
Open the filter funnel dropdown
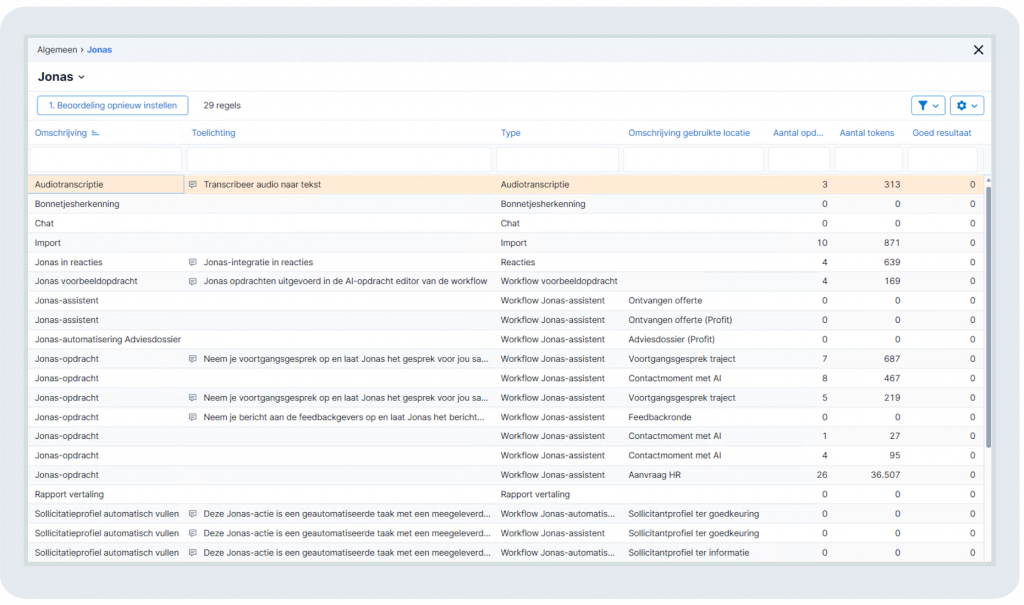[927, 105]
